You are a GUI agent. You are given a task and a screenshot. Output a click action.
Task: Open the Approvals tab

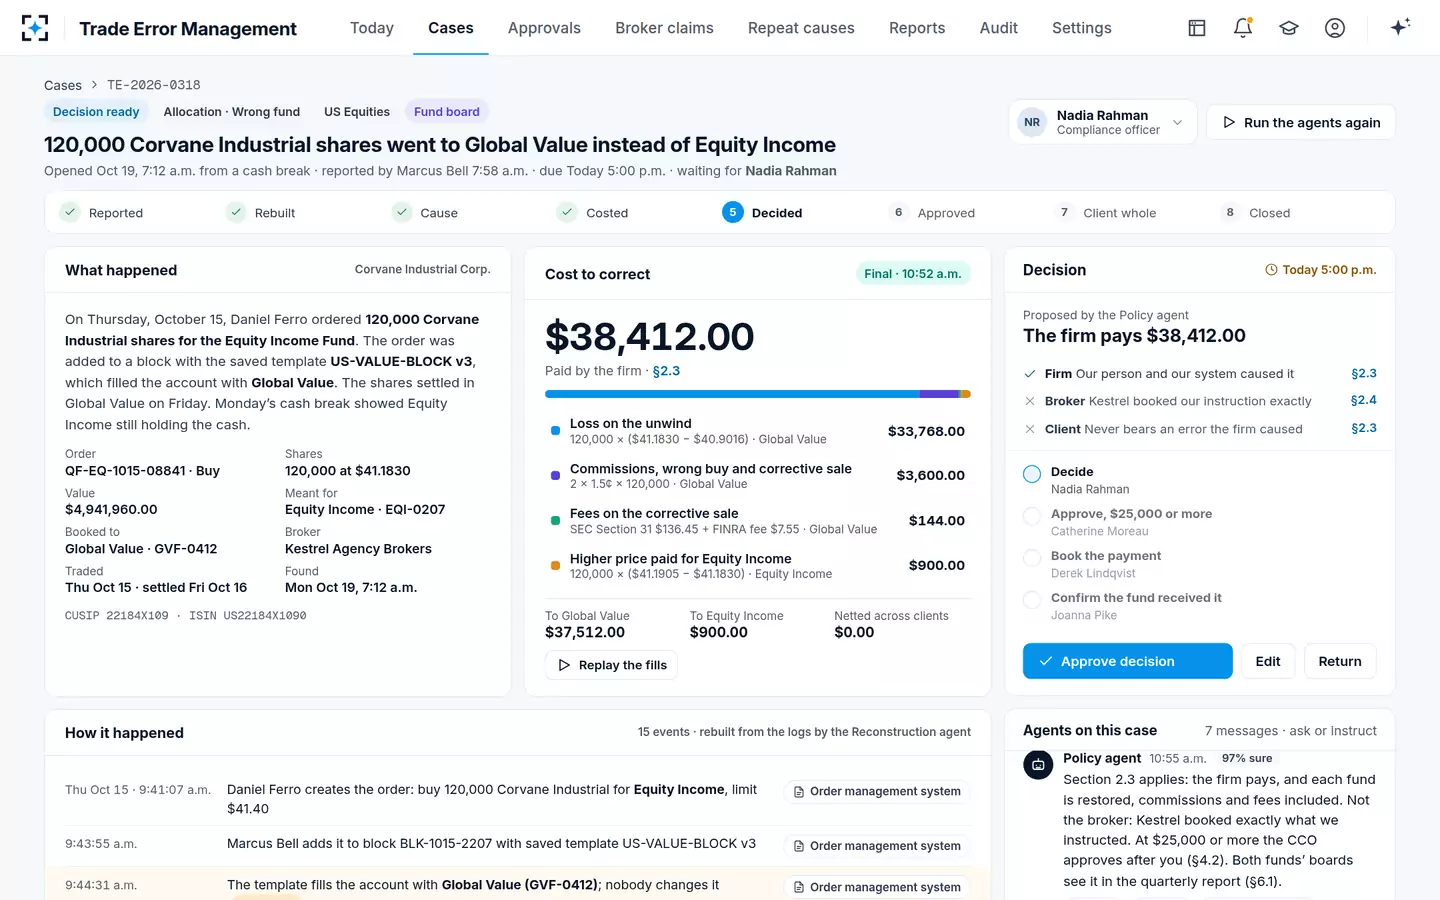coord(544,28)
